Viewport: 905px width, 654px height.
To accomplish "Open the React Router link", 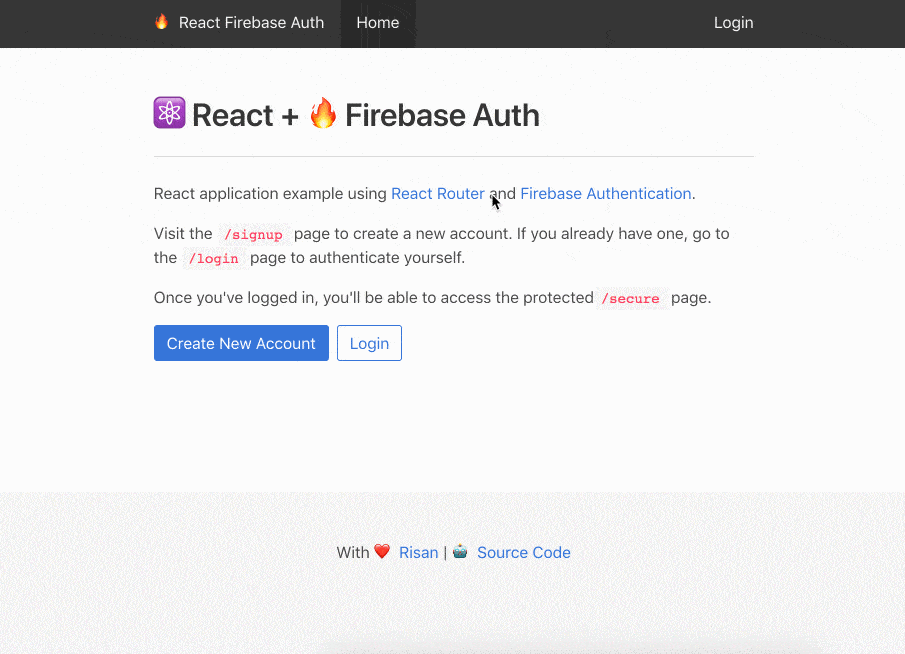I will pyautogui.click(x=437, y=193).
